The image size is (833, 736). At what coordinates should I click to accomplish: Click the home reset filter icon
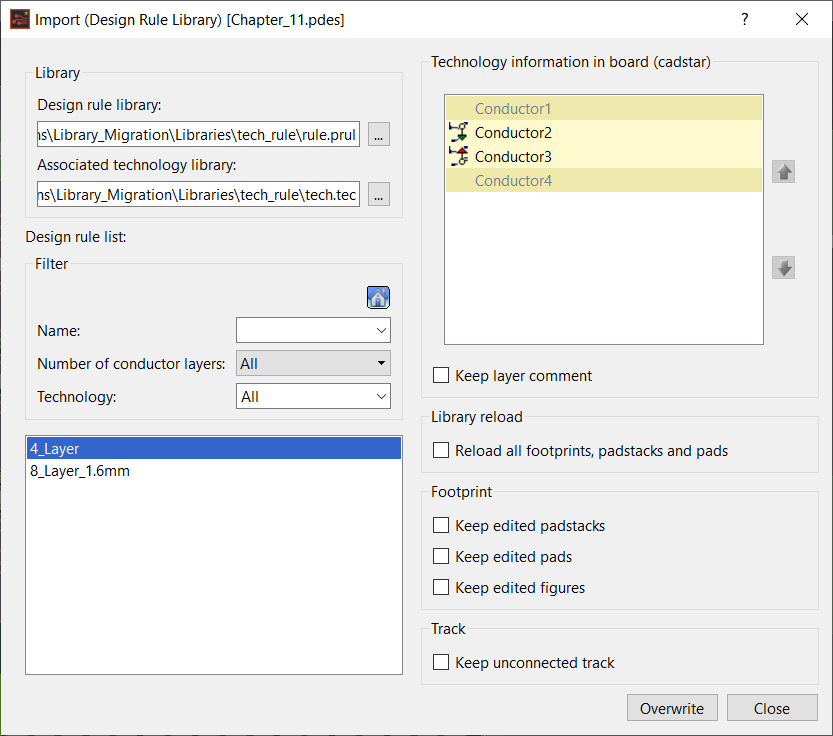click(378, 297)
